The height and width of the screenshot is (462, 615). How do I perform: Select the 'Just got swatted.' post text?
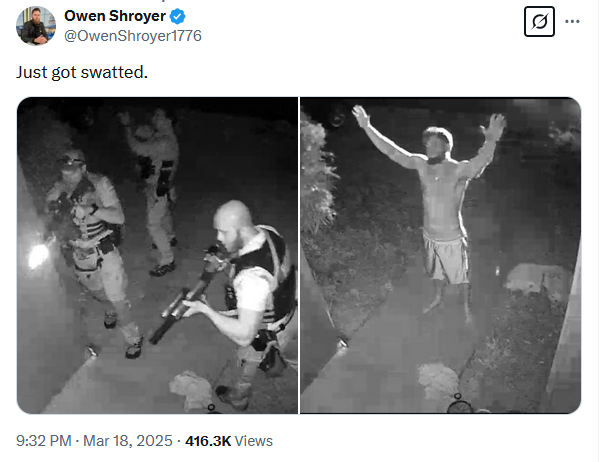point(82,73)
